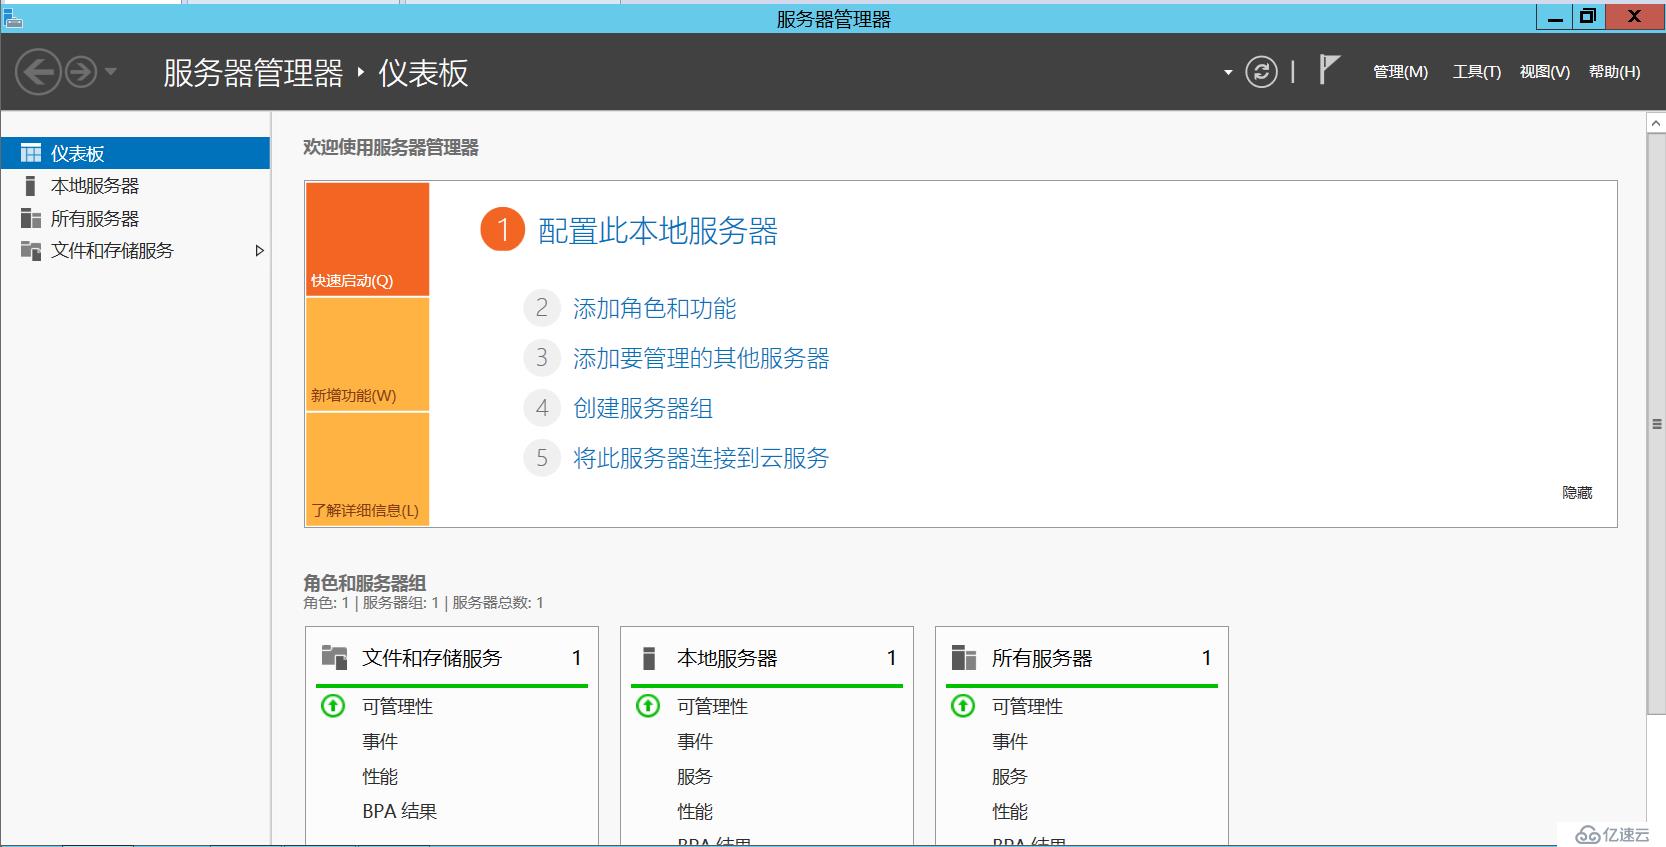Select 文件和存储服务 in the left navigation
Screen dimensions: 1666x847
[x=135, y=251]
